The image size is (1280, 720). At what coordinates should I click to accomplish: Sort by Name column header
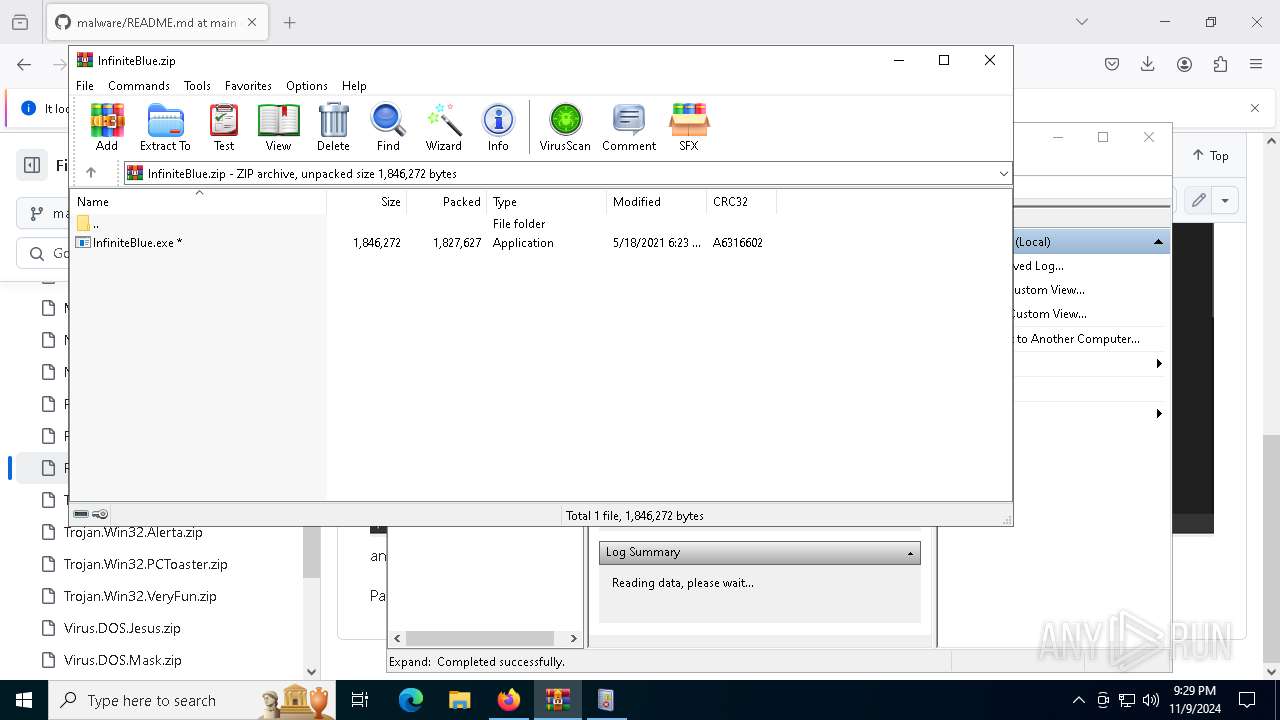click(198, 202)
